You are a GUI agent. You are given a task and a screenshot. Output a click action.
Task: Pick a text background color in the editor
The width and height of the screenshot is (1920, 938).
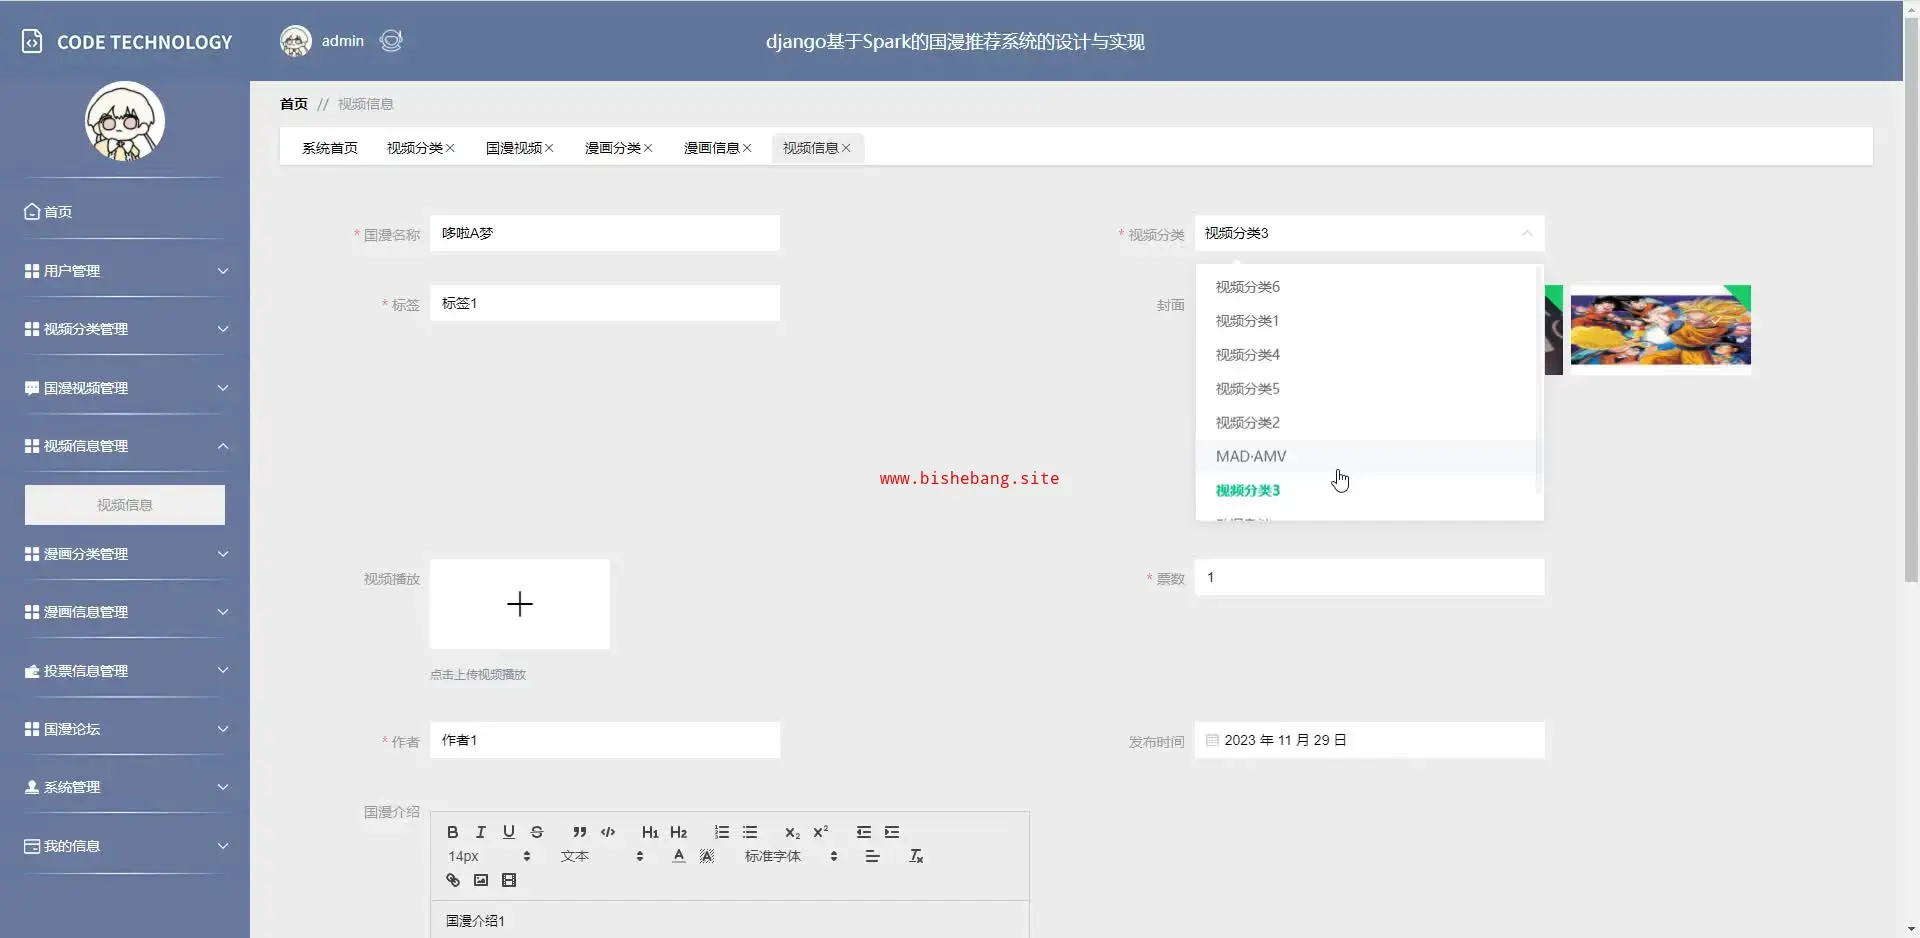[707, 856]
